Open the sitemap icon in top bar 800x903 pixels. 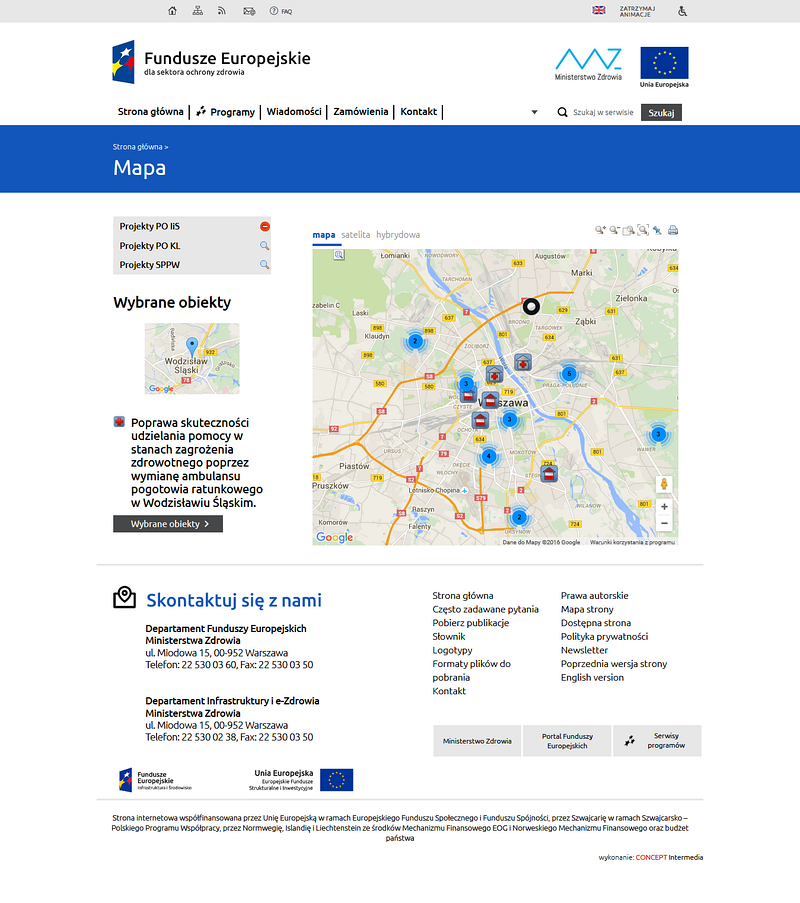198,11
